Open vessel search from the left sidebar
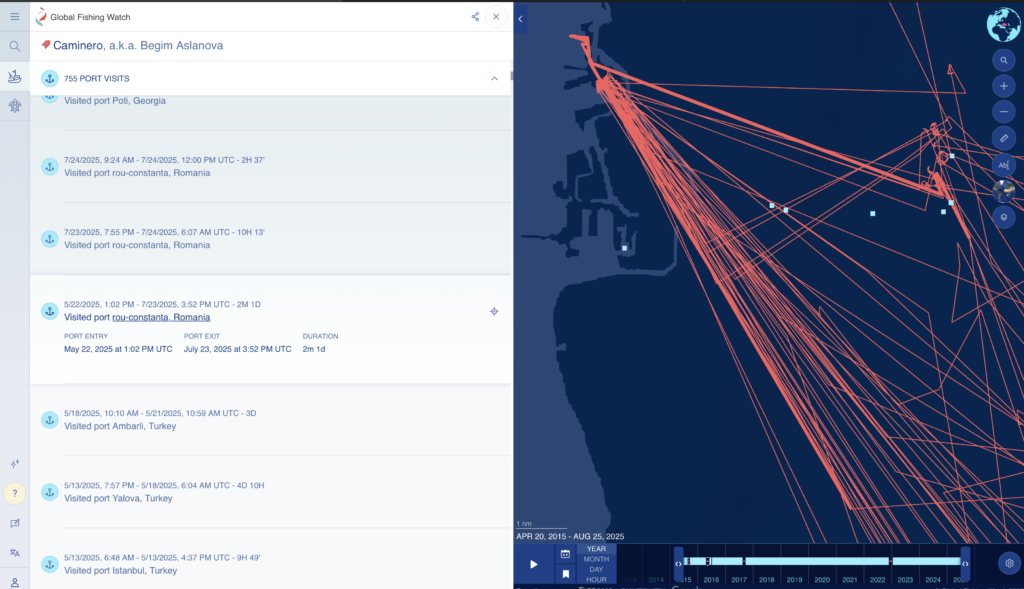This screenshot has width=1024, height=589. point(14,46)
